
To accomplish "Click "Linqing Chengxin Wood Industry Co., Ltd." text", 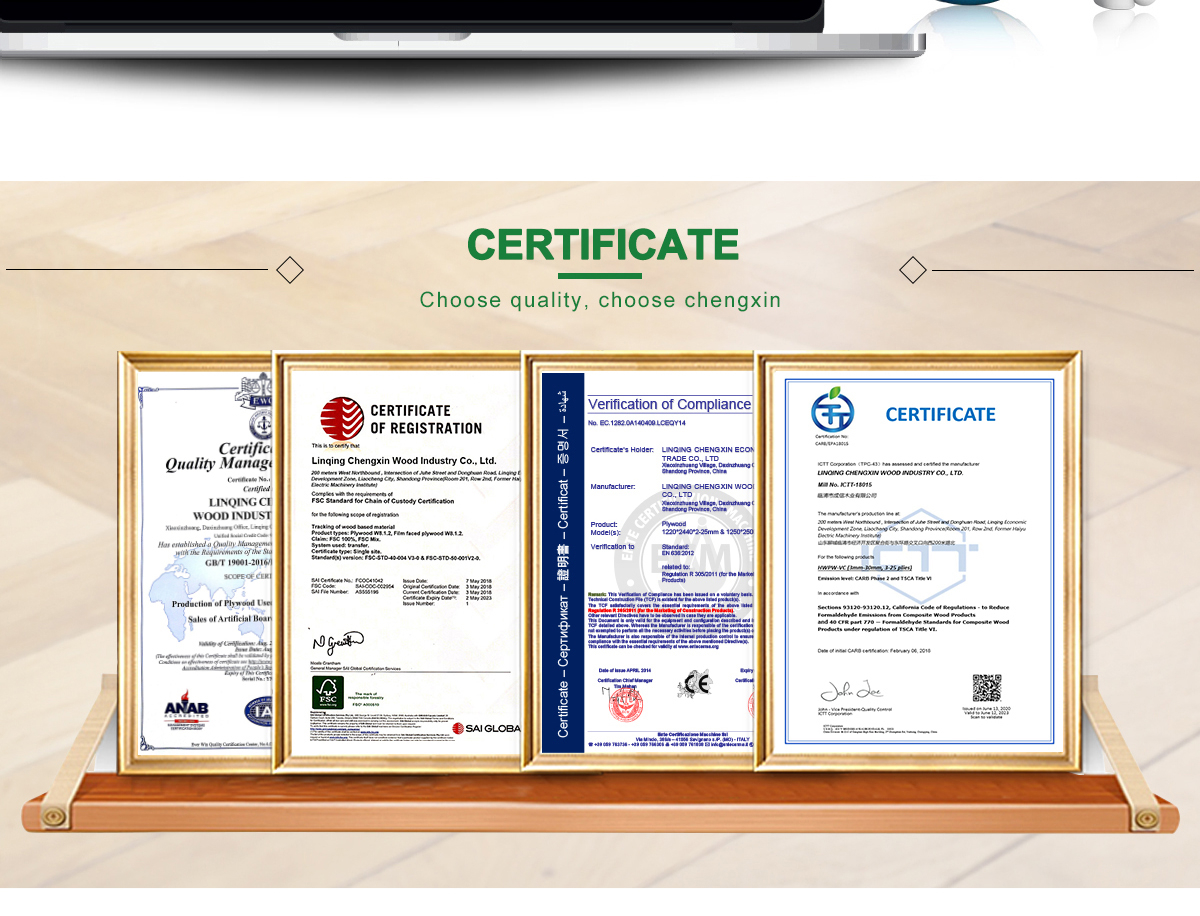I will coord(404,460).
